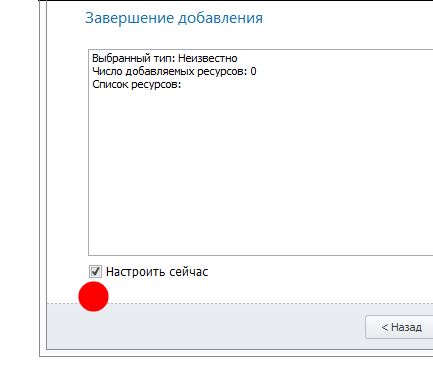Viewport: 433px width, 380px height.
Task: Select the line "Число добавляемых ресурсов: 0"
Action: 174,71
